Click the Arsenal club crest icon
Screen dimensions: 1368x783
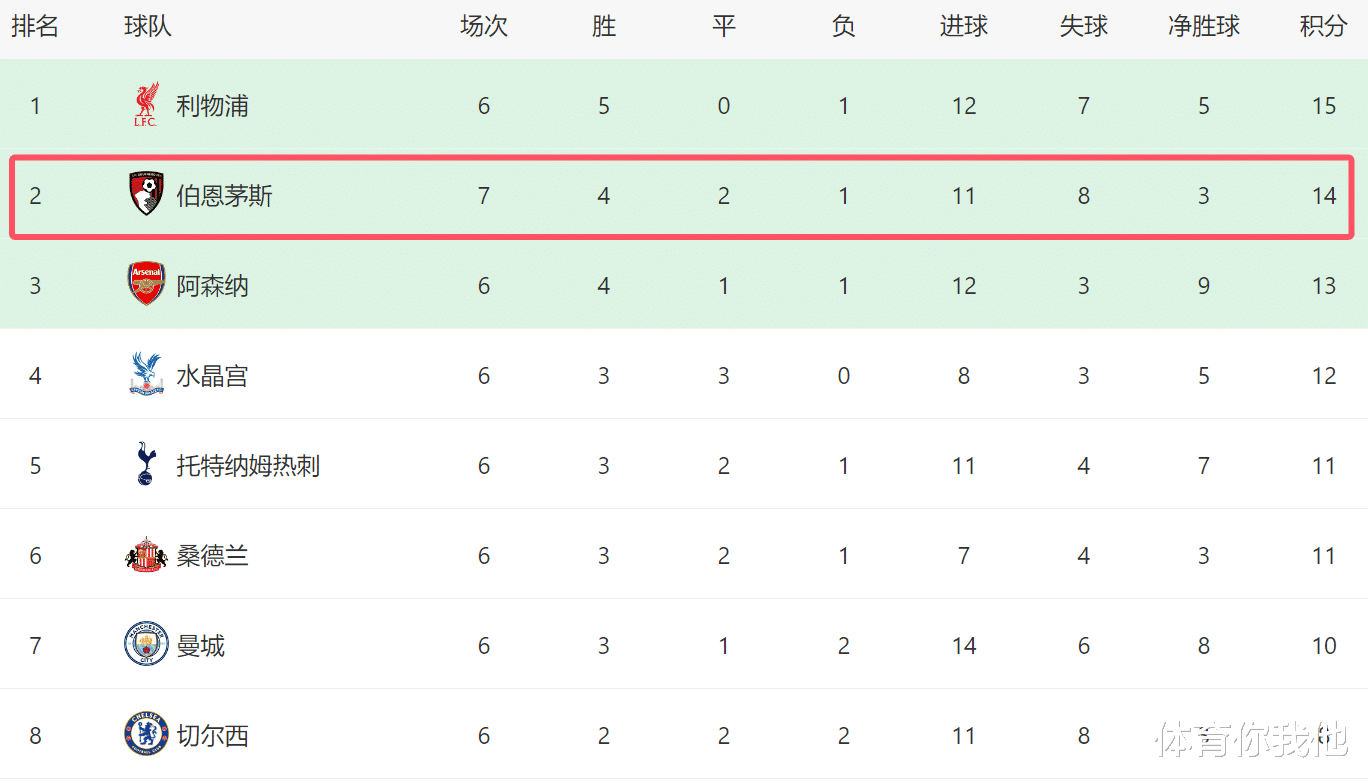[x=146, y=285]
